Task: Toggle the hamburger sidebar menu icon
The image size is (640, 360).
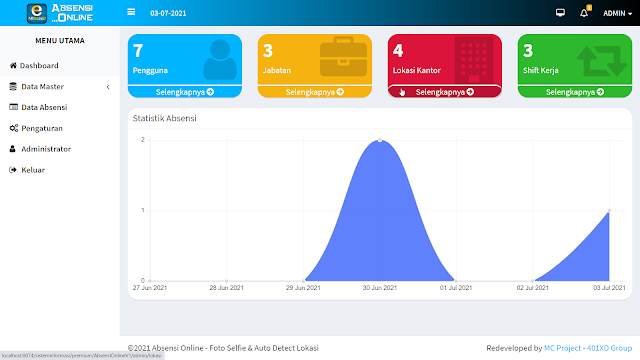Action: 131,12
